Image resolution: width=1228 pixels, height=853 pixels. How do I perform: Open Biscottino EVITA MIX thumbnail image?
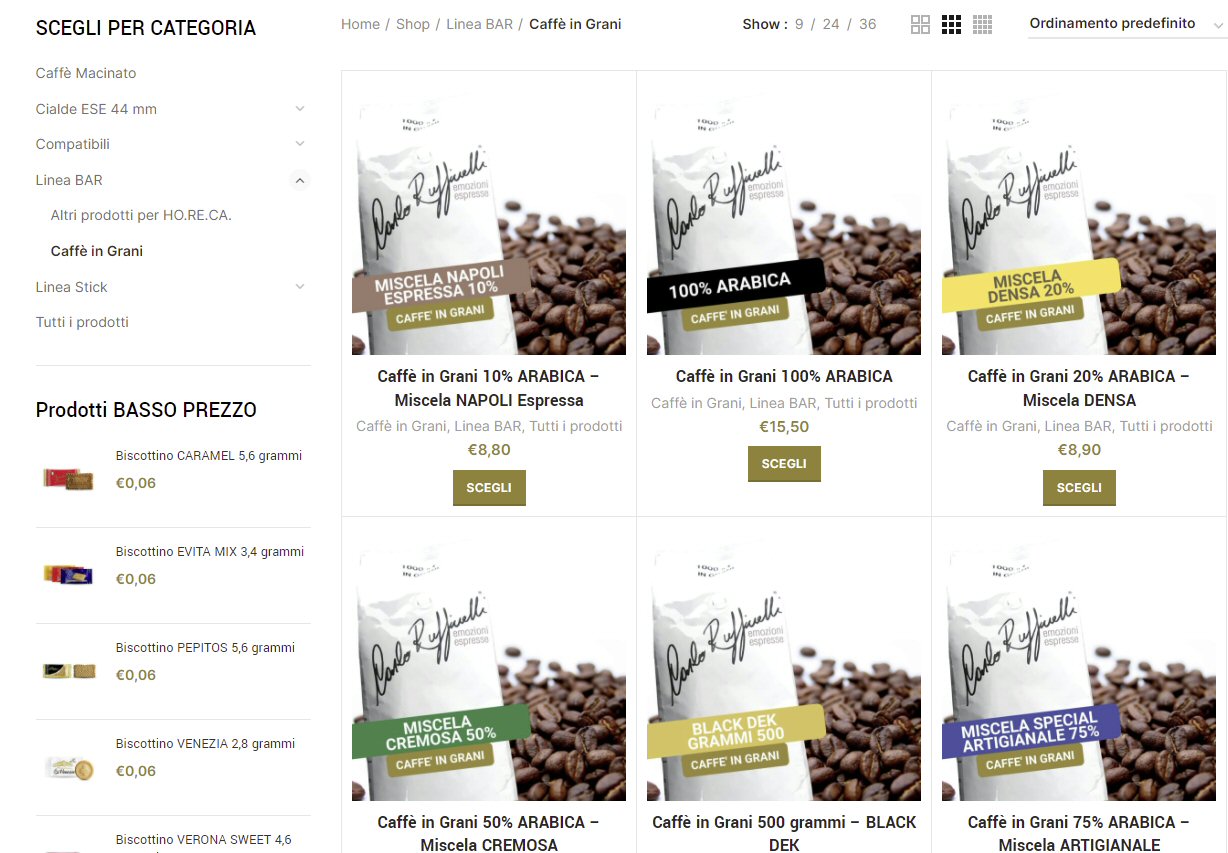pyautogui.click(x=69, y=575)
